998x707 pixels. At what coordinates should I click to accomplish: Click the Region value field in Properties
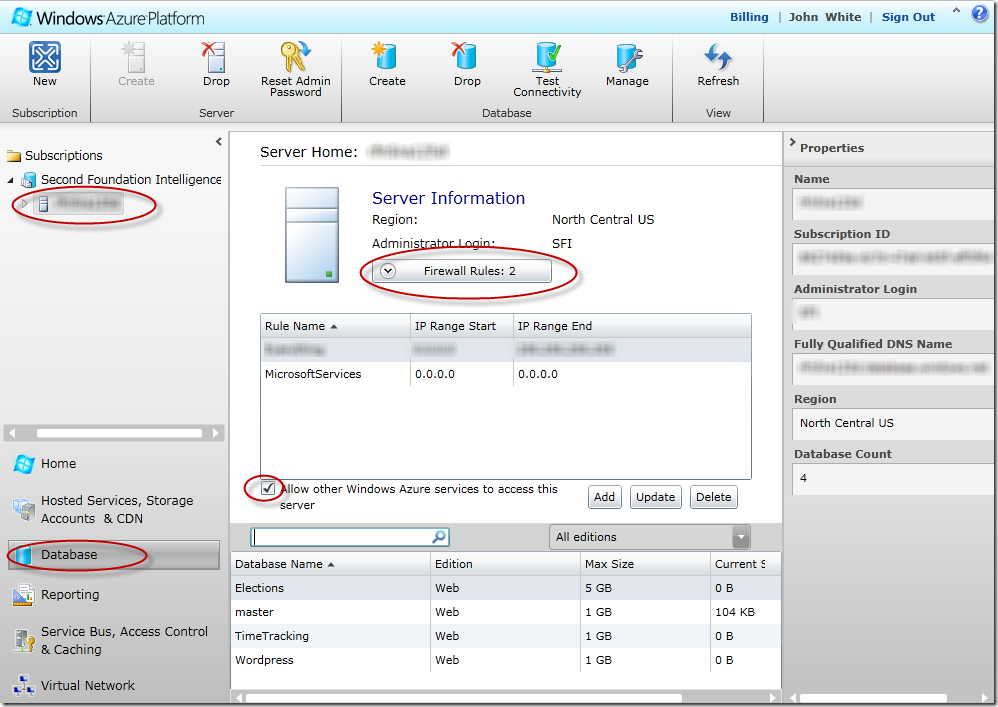(894, 423)
